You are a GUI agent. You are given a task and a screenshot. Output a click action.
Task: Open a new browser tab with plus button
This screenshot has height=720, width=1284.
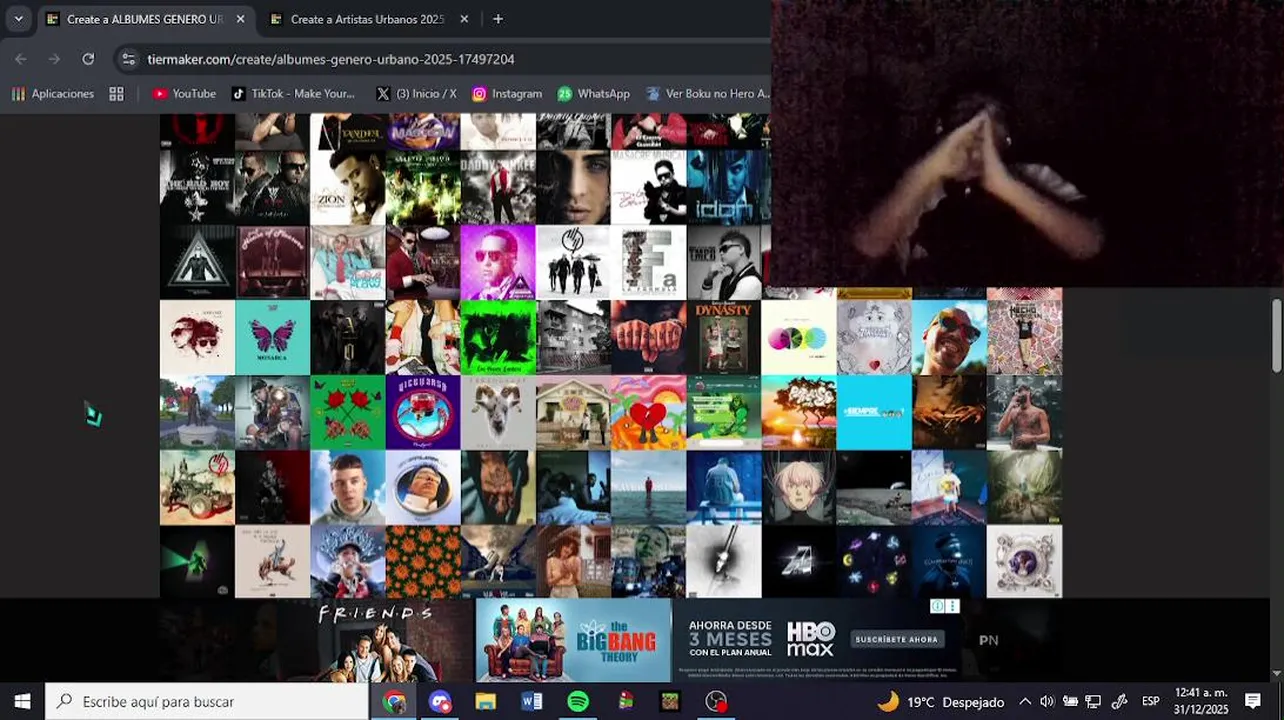pos(498,19)
